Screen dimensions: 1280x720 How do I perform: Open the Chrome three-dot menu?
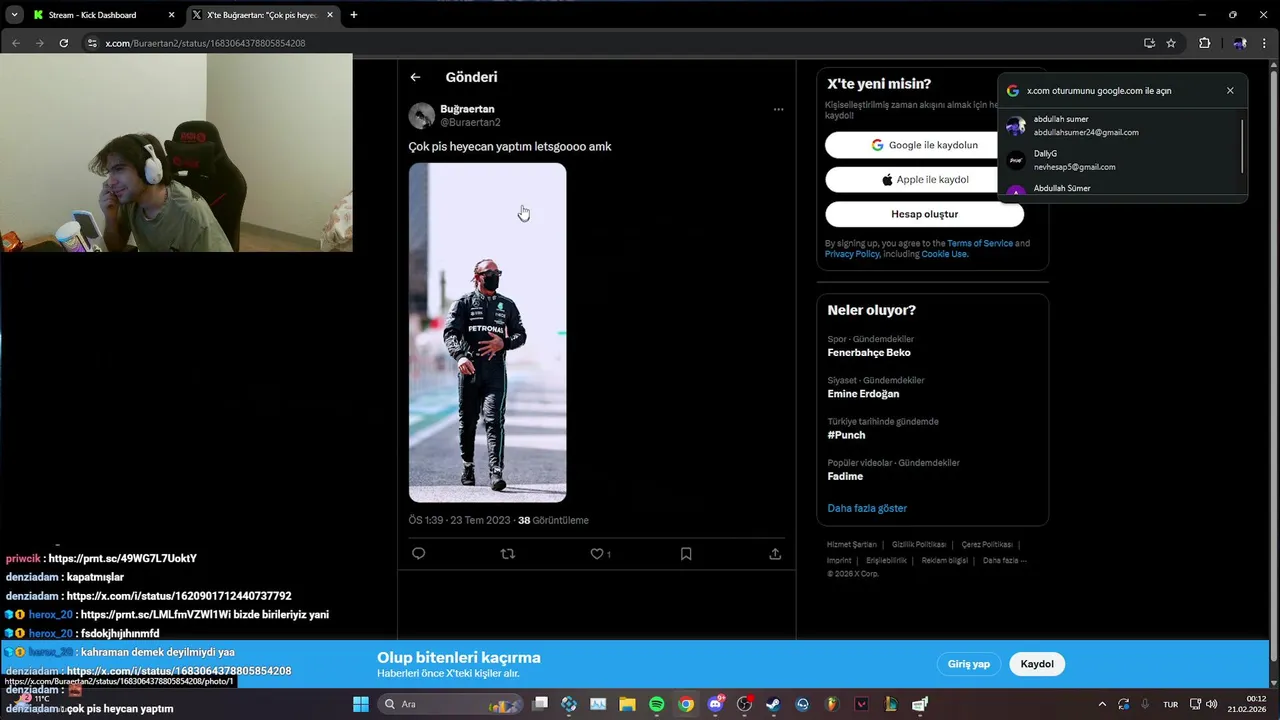click(x=1266, y=43)
